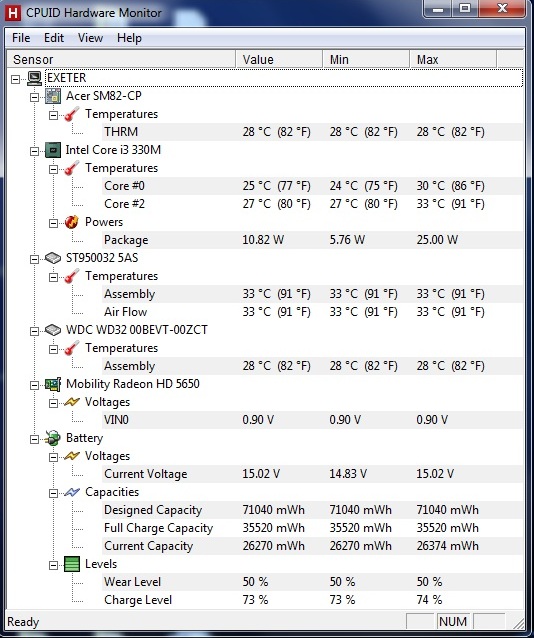This screenshot has width=534, height=638.
Task: Select the Mobility Radeon HD 5650 card icon
Action: 53,384
